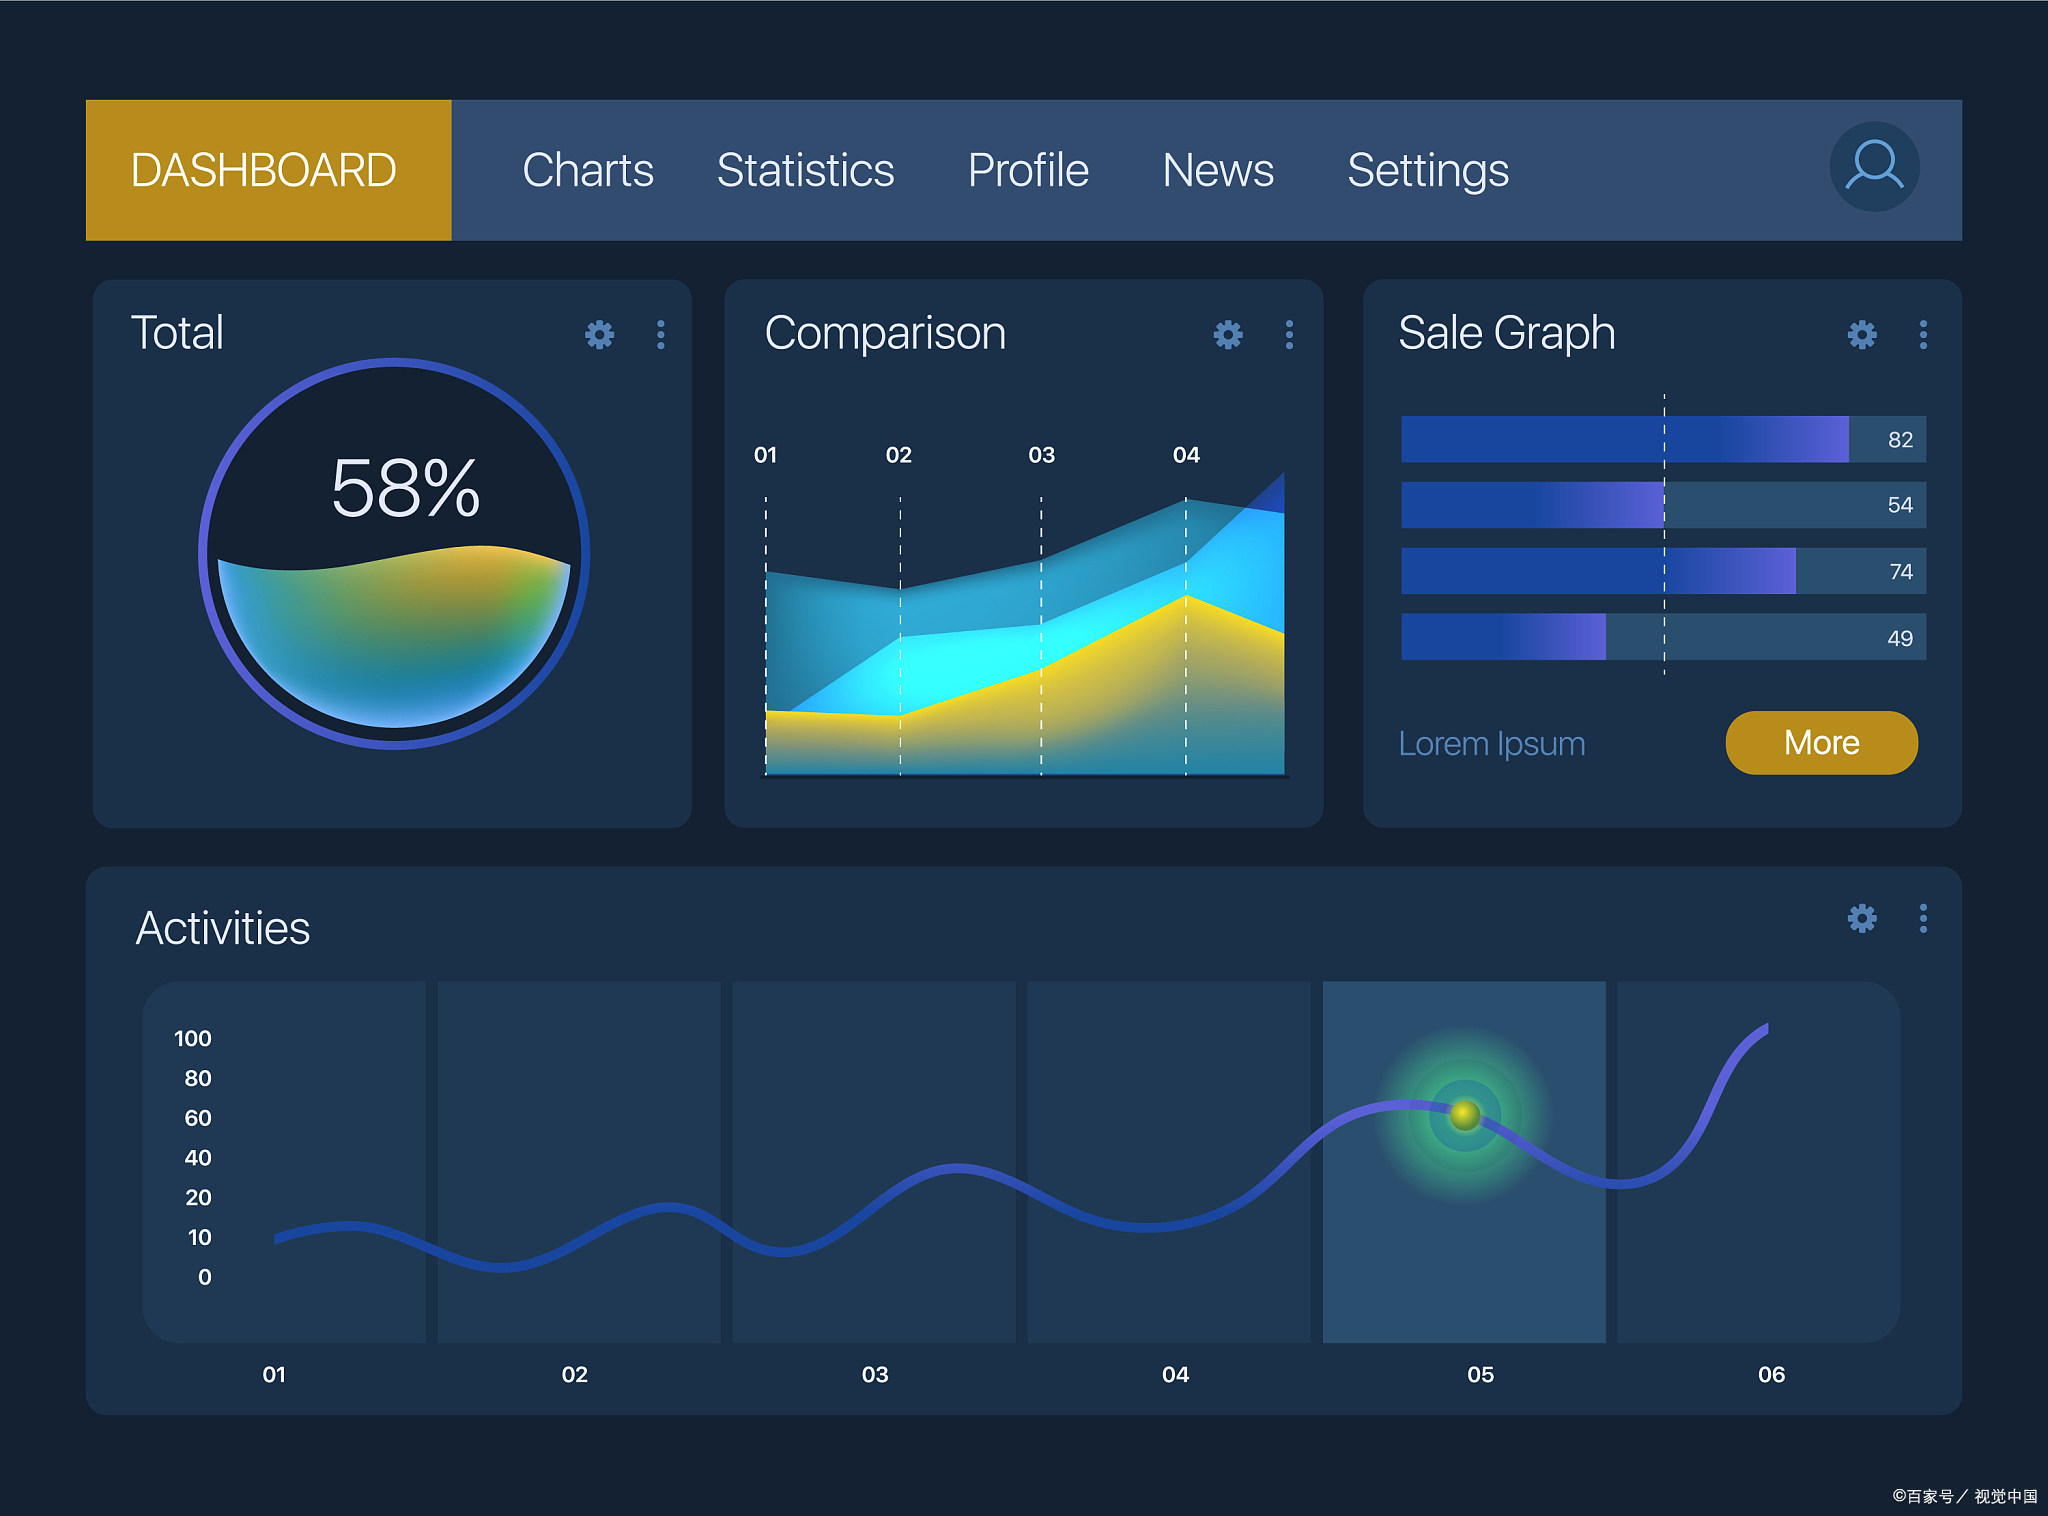2048x1516 pixels.
Task: Open the Settings menu item
Action: (1427, 170)
